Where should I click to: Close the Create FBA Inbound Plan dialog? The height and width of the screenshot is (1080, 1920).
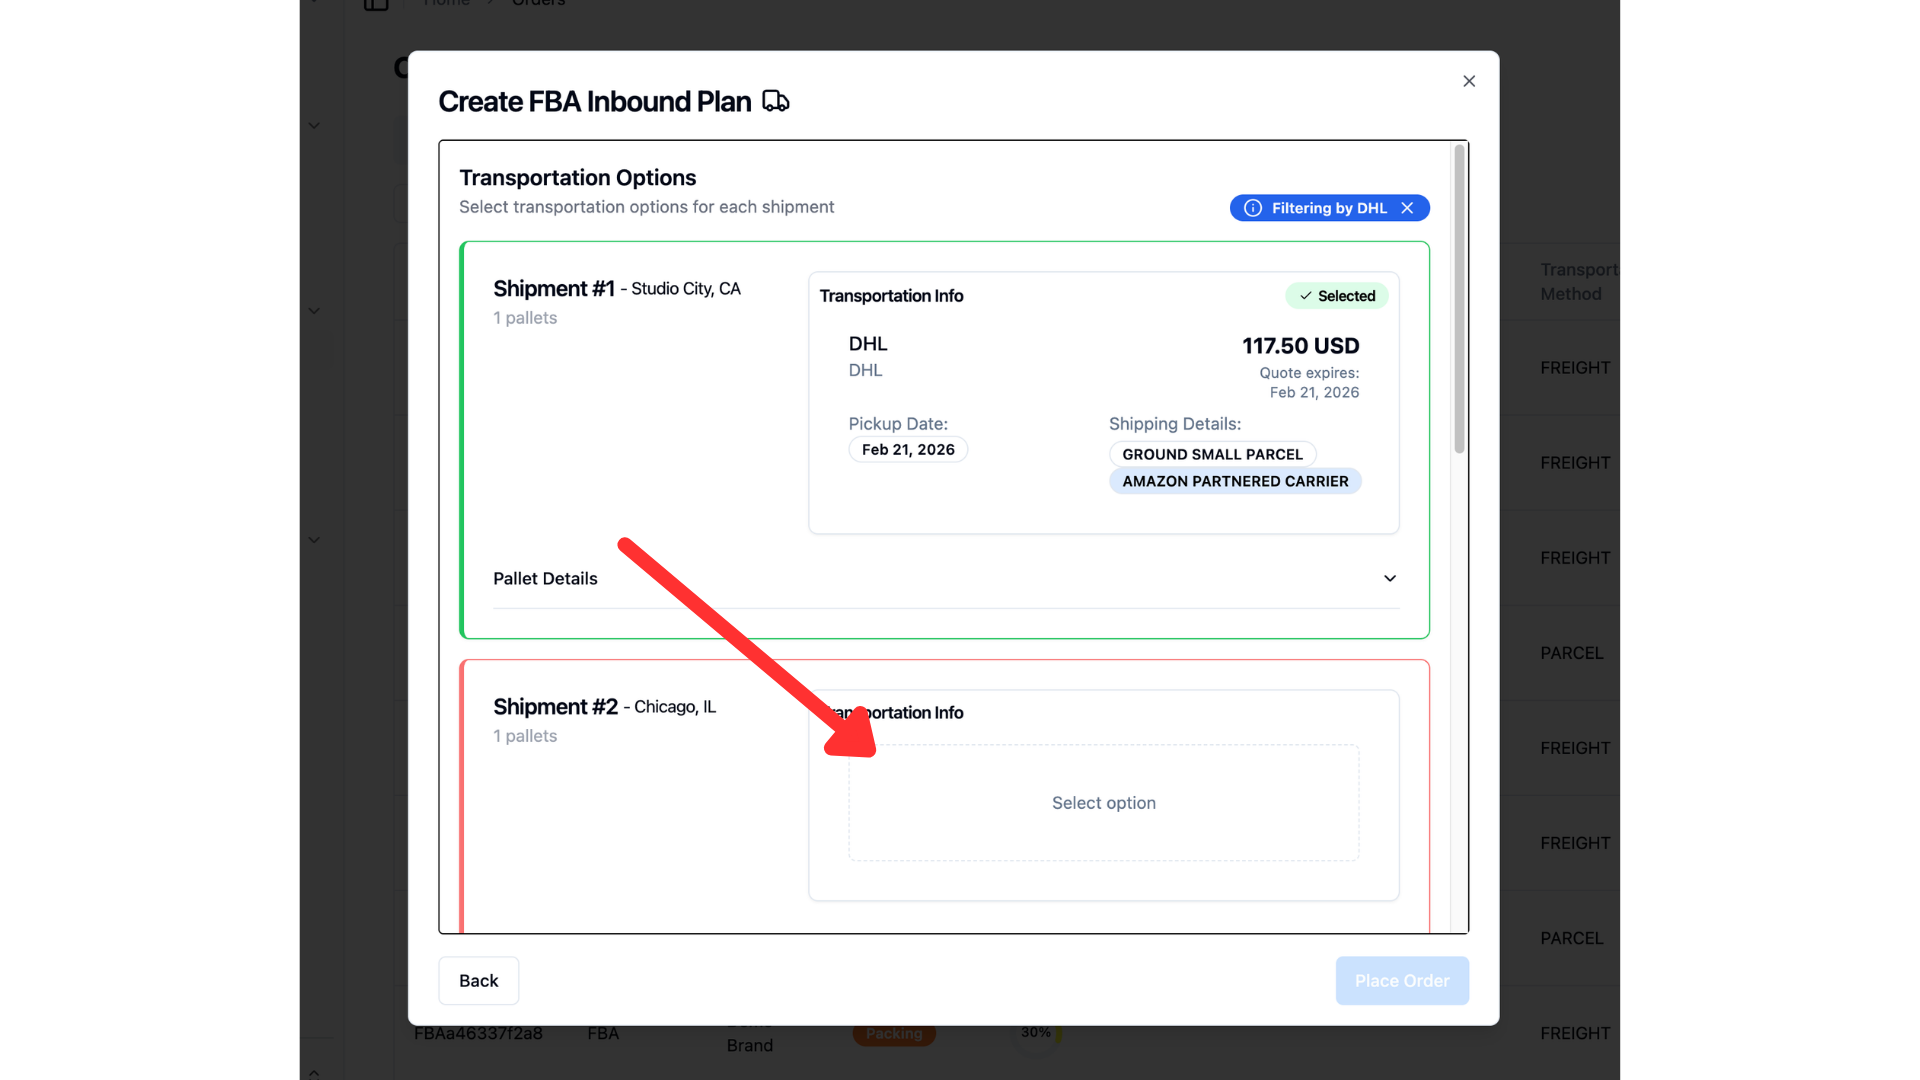click(1469, 81)
